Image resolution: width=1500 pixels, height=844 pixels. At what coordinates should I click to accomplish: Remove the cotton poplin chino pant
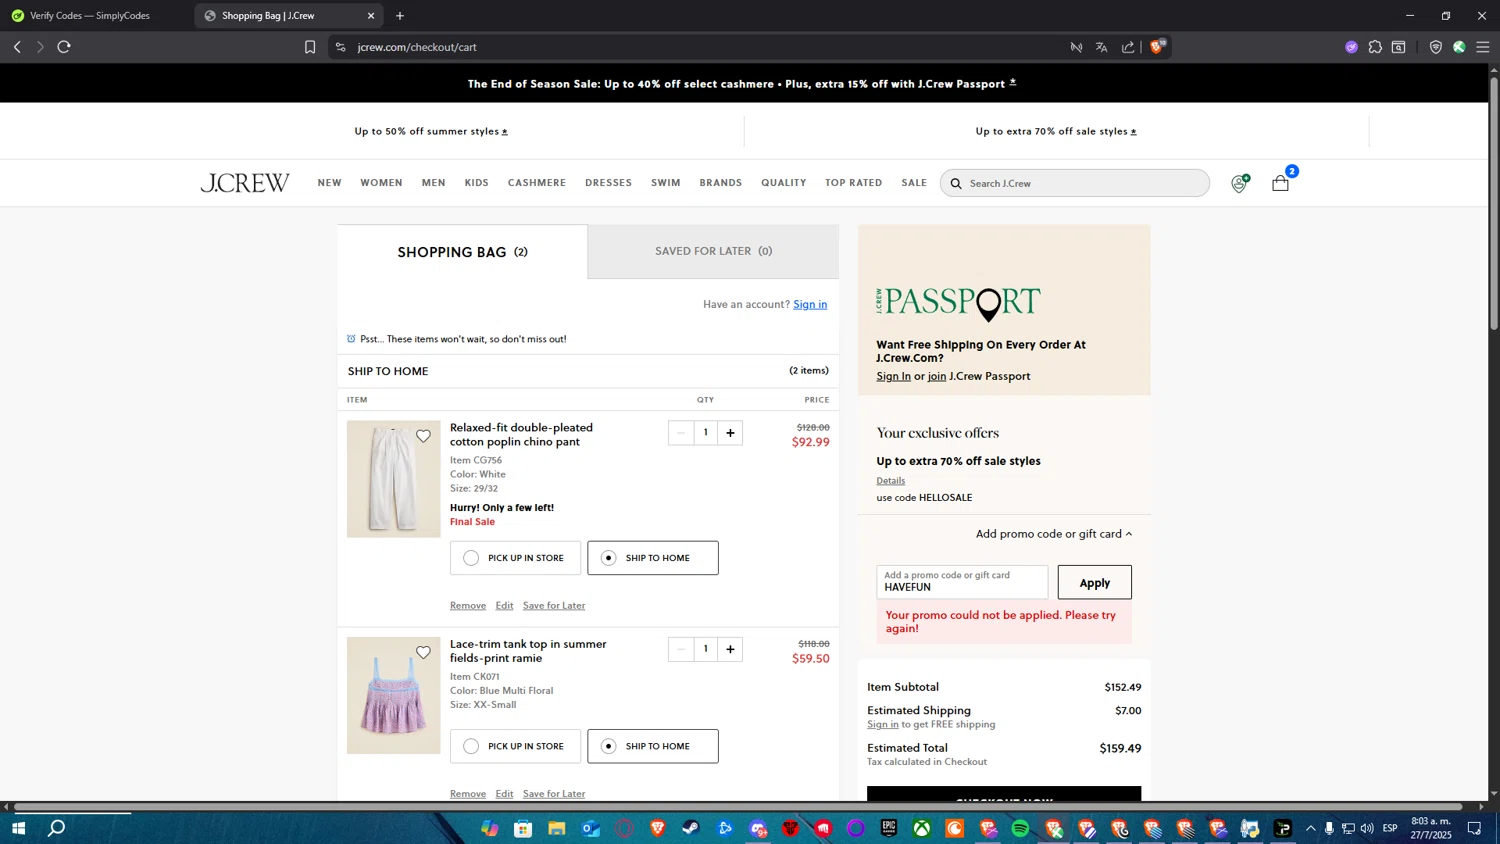coord(468,605)
